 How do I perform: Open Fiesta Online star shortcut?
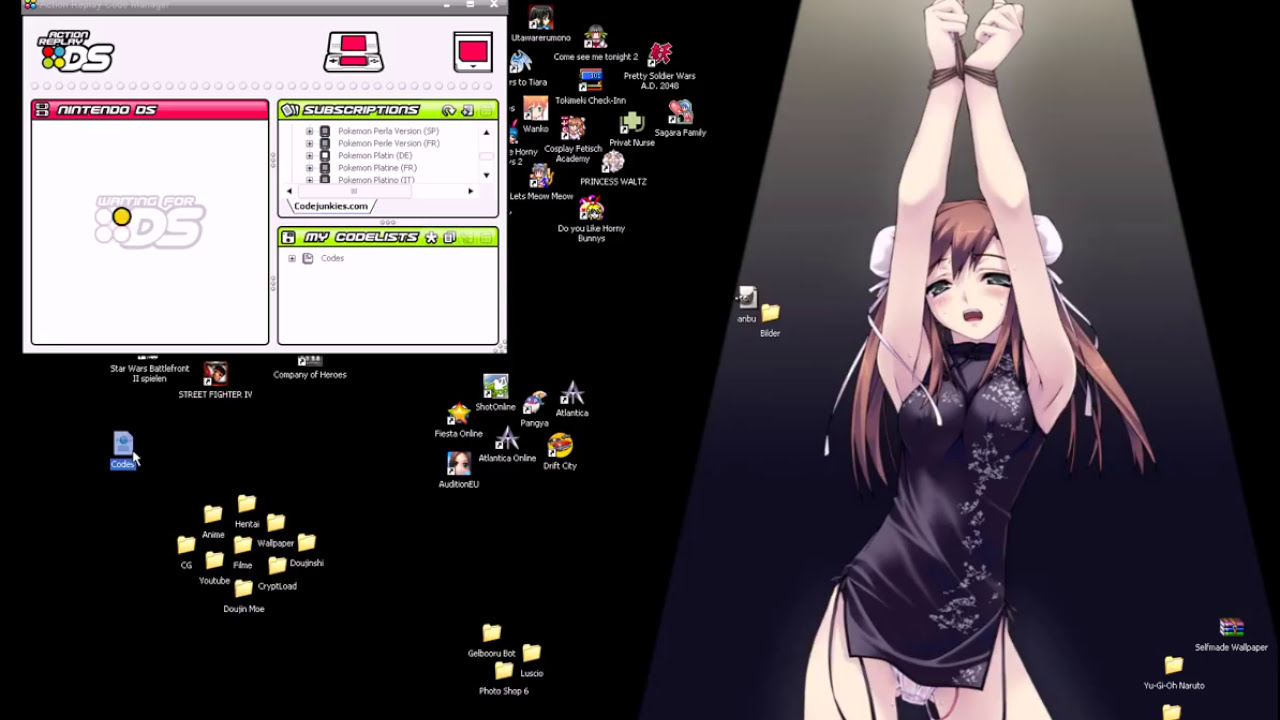pyautogui.click(x=458, y=414)
